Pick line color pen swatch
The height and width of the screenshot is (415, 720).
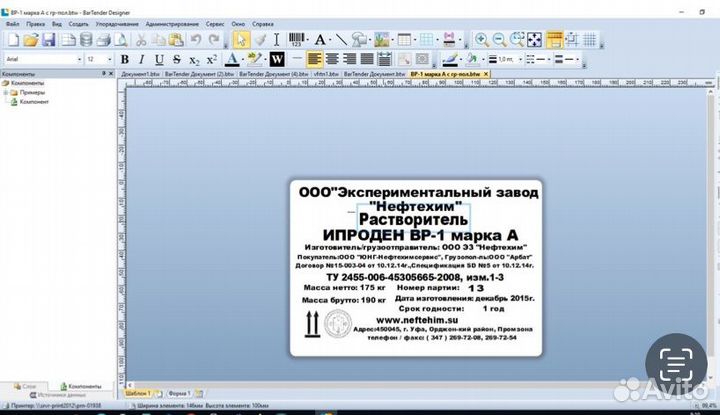(450, 59)
